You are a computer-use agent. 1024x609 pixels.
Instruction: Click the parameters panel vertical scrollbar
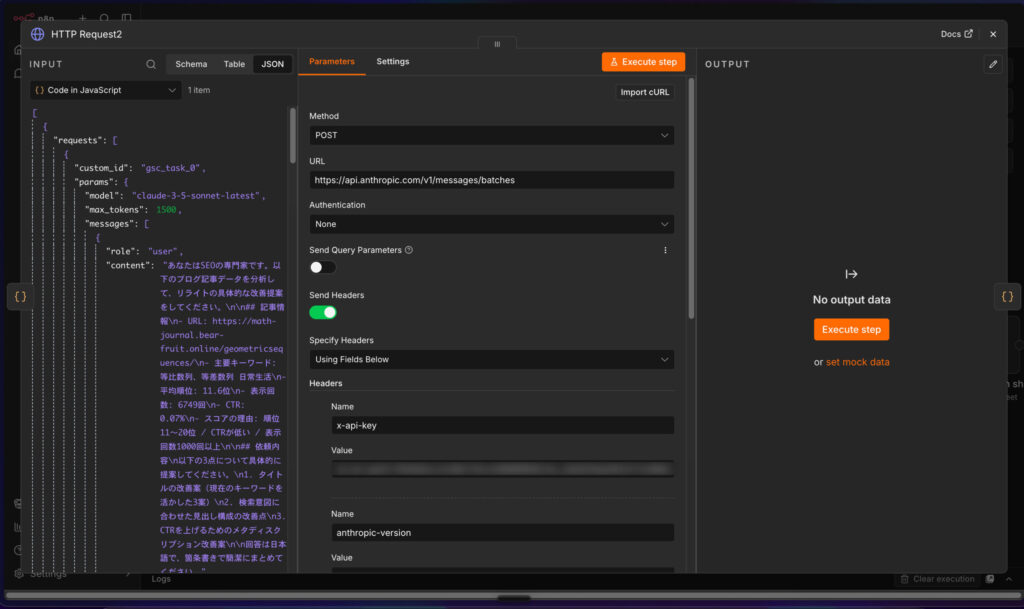pyautogui.click(x=691, y=198)
